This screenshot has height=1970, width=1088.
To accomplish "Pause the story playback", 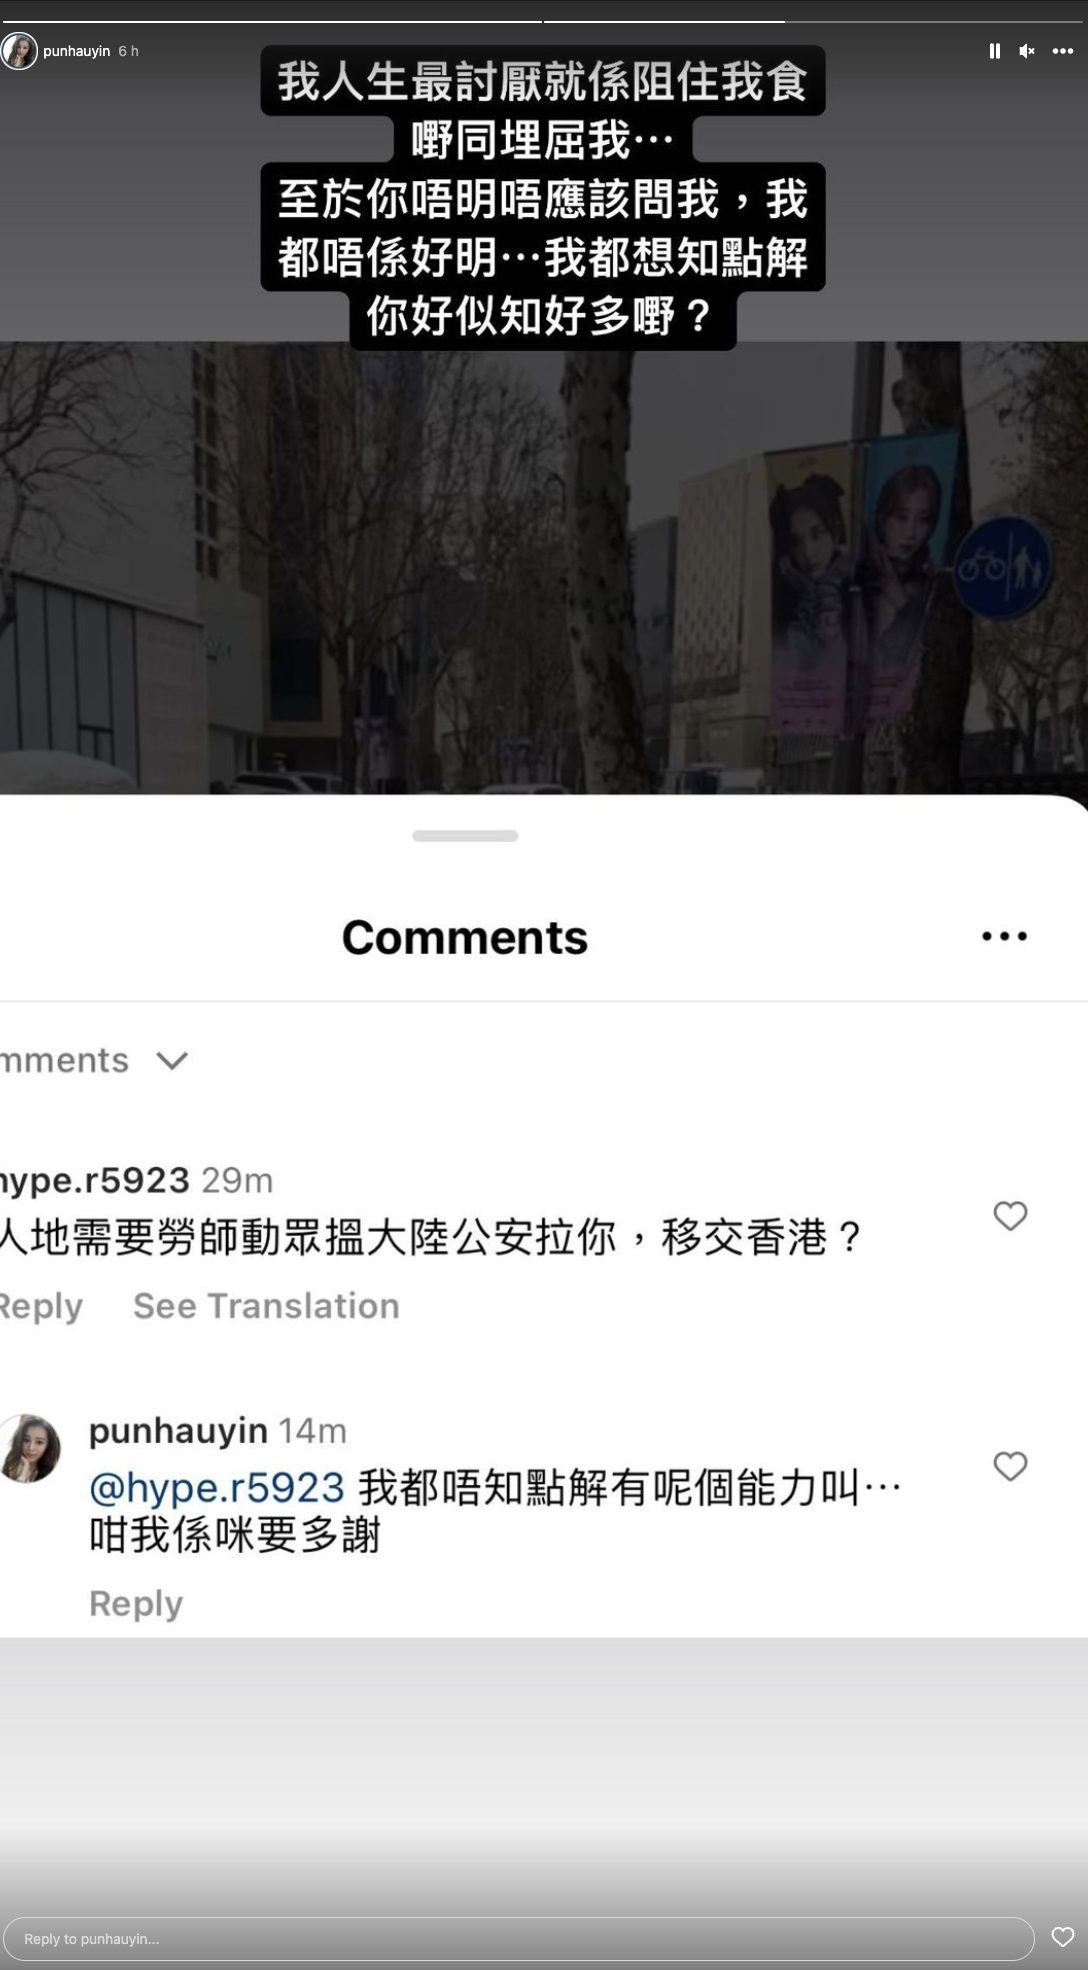I will tap(994, 51).
